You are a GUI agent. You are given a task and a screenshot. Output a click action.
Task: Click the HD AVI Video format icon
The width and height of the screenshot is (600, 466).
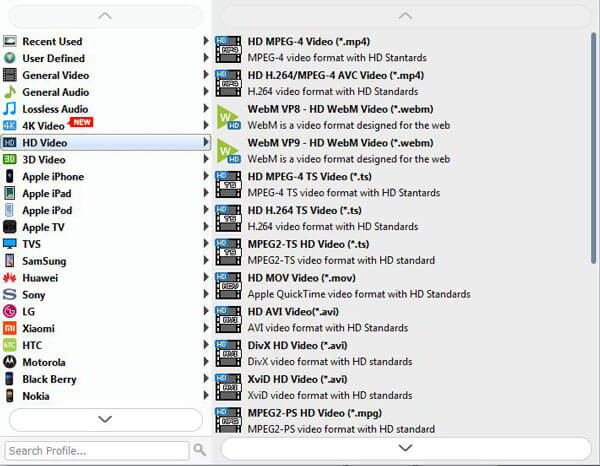coord(228,319)
